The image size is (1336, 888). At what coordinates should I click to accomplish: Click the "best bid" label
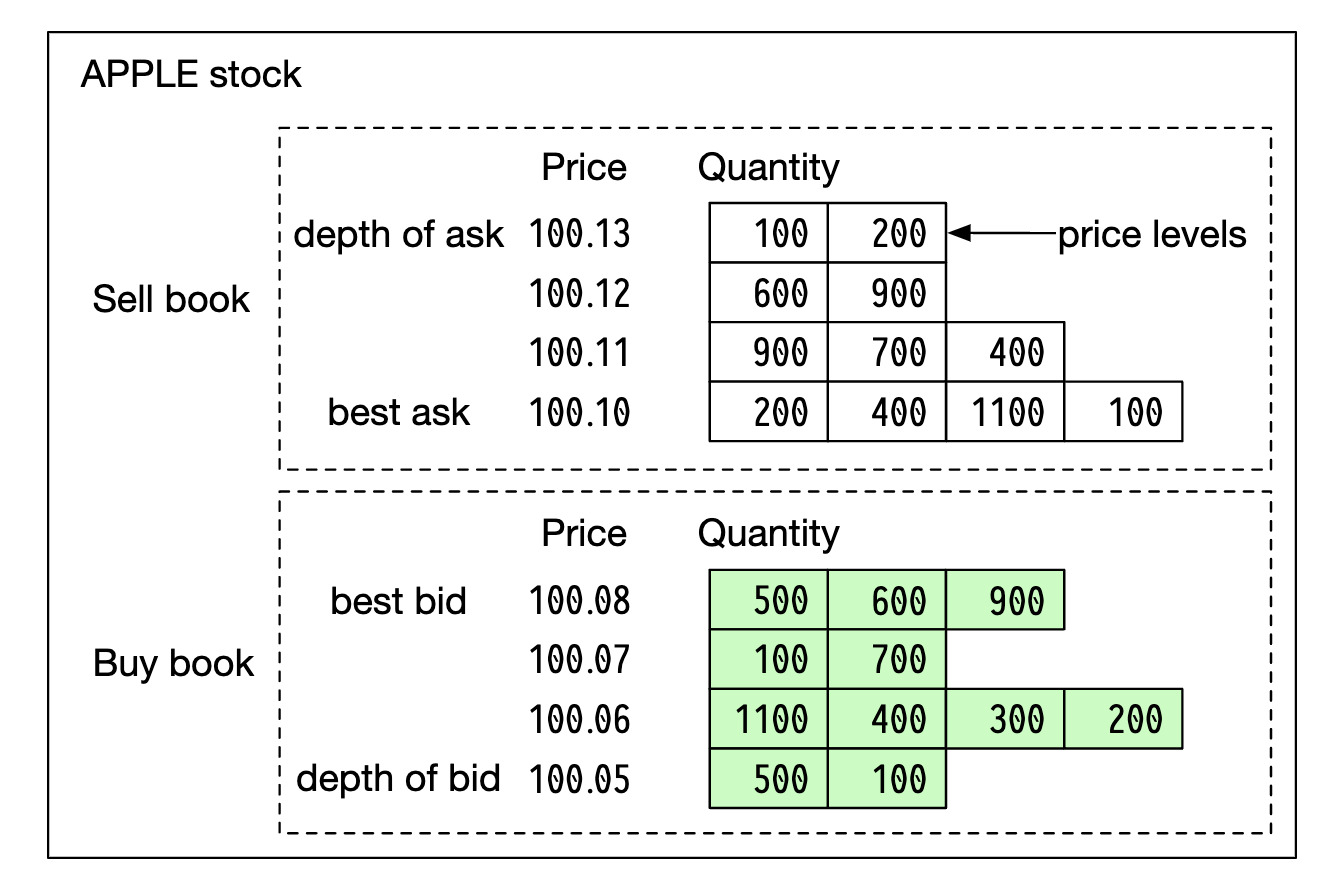tap(399, 601)
